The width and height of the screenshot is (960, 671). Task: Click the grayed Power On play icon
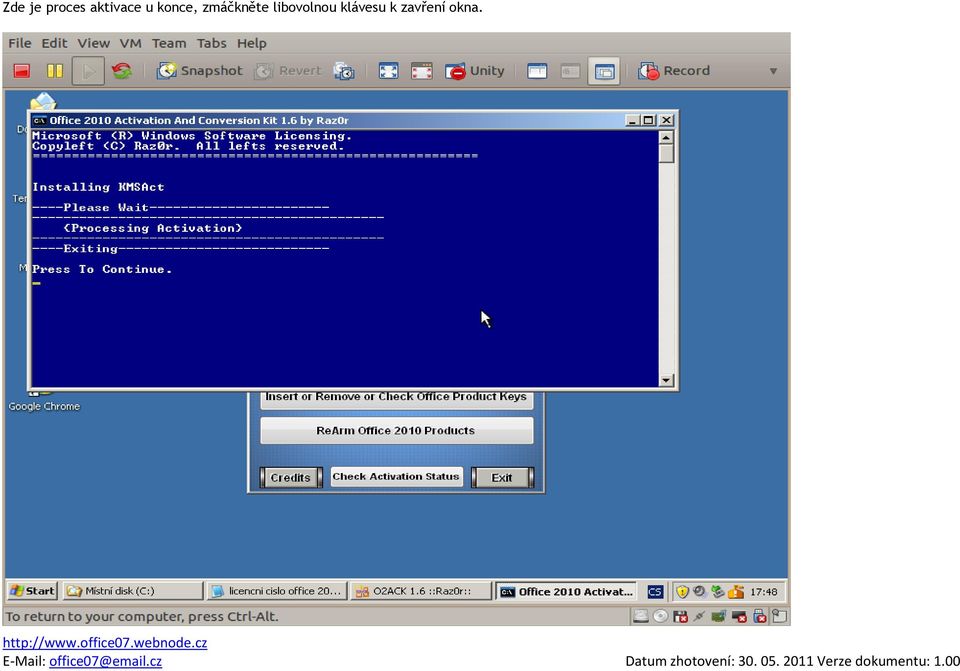(88, 71)
